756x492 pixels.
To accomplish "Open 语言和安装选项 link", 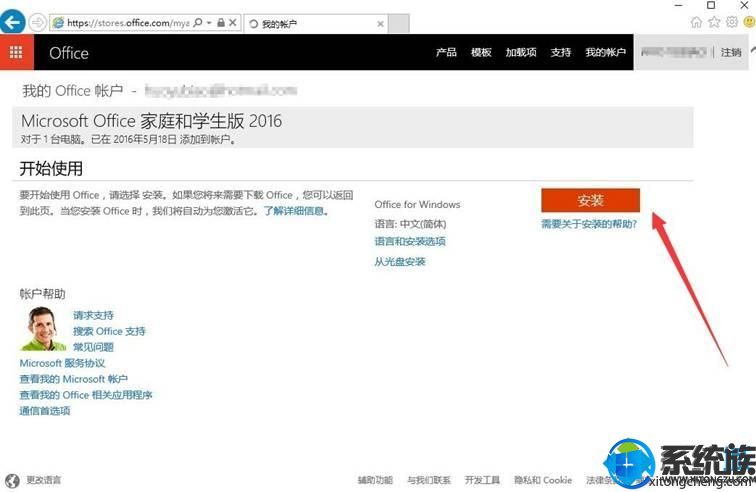I will (410, 241).
